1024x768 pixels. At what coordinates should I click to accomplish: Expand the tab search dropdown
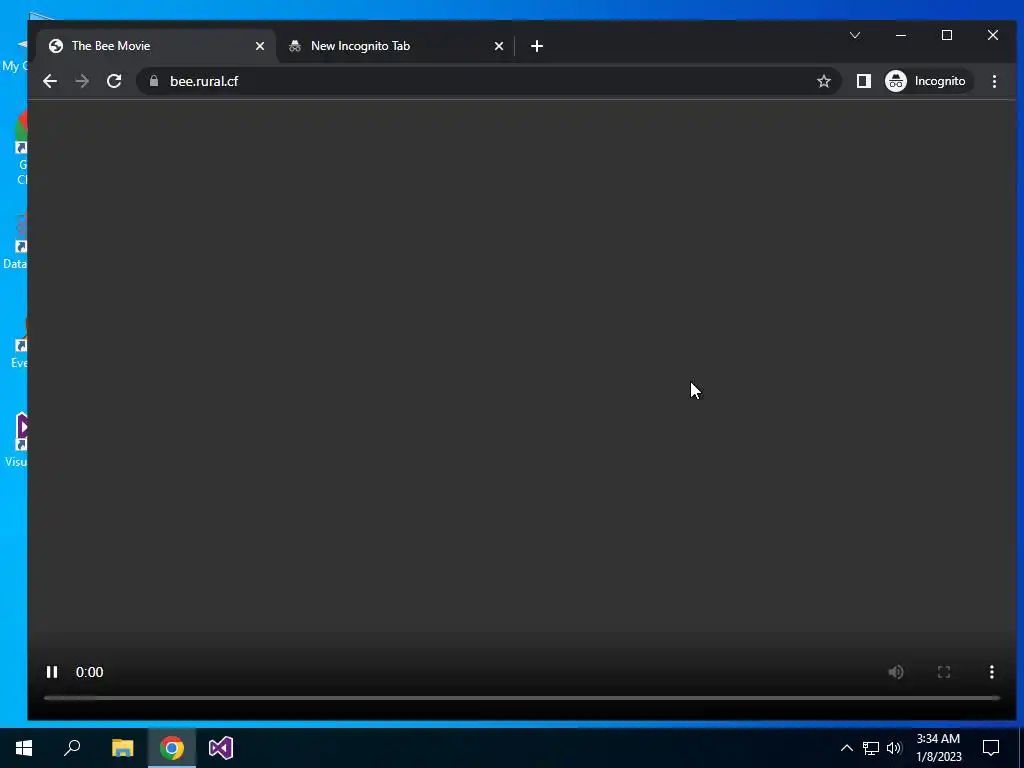[x=855, y=35]
